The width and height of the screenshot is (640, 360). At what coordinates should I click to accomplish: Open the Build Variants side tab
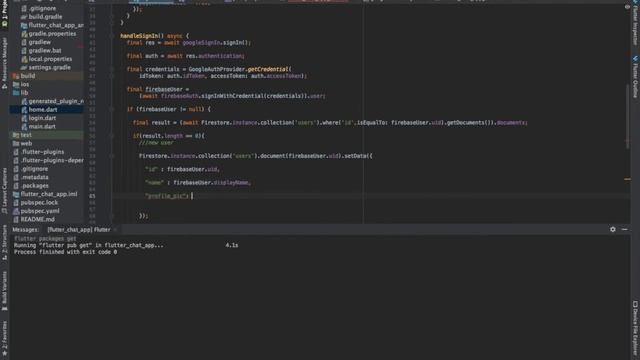coord(4,291)
